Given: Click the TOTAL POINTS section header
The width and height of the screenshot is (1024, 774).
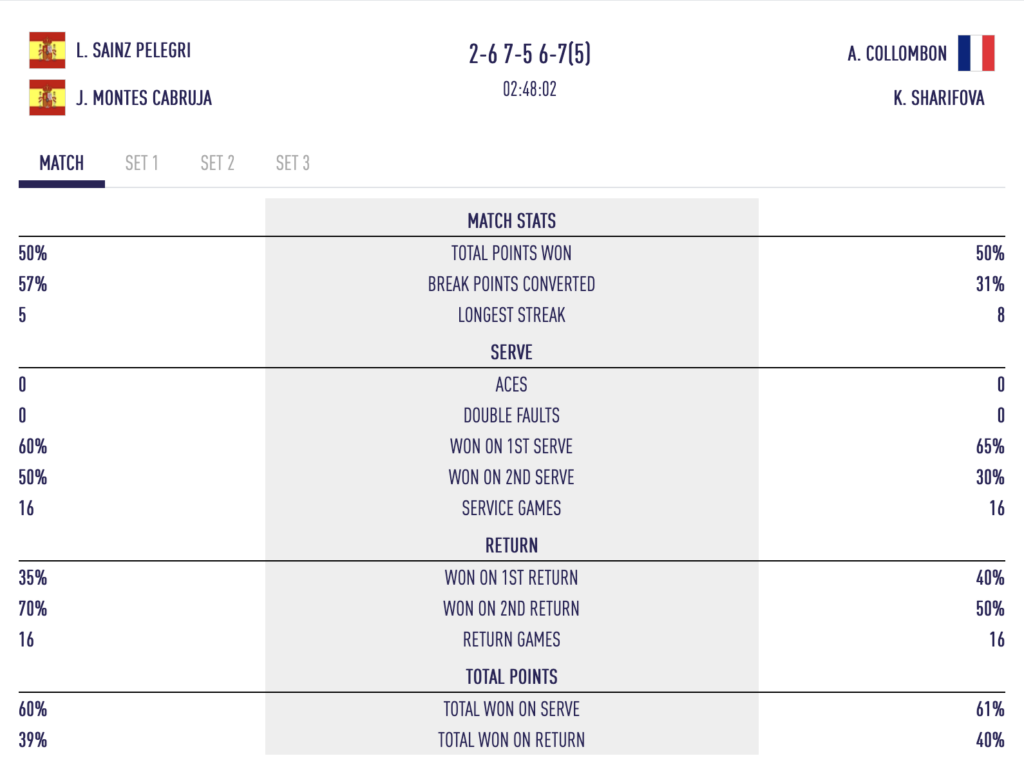Looking at the screenshot, I should coord(511,677).
